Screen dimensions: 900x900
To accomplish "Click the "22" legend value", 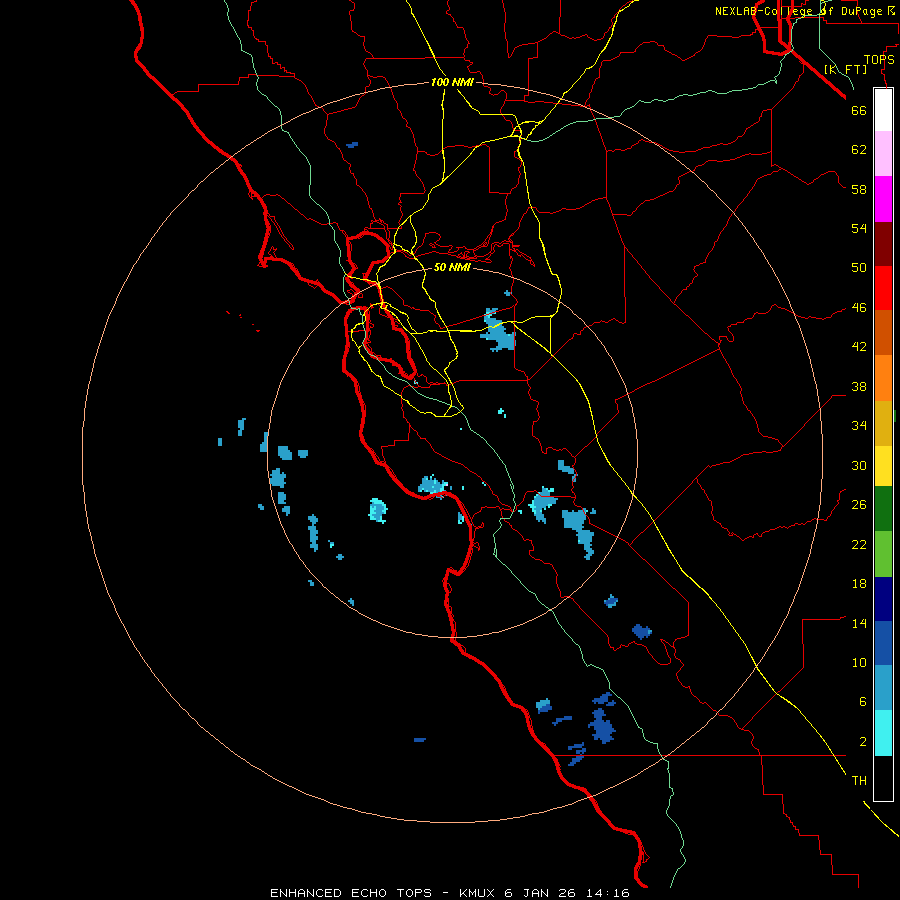I will (859, 544).
